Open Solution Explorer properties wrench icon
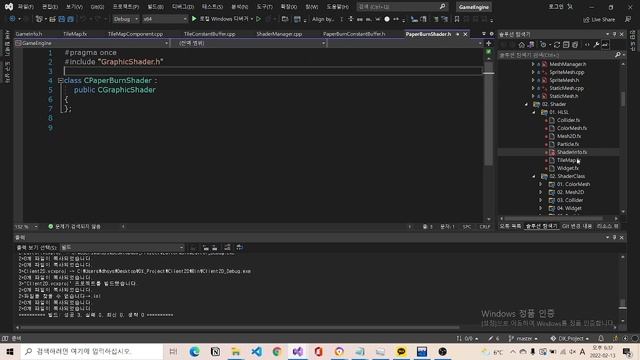 596,45
